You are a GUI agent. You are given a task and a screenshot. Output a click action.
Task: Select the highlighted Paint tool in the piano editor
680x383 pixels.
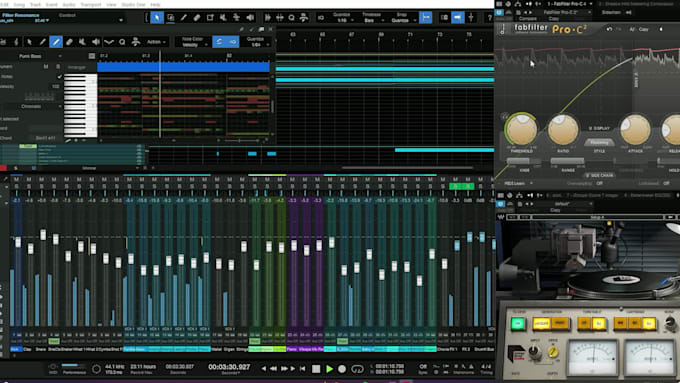tap(56, 42)
